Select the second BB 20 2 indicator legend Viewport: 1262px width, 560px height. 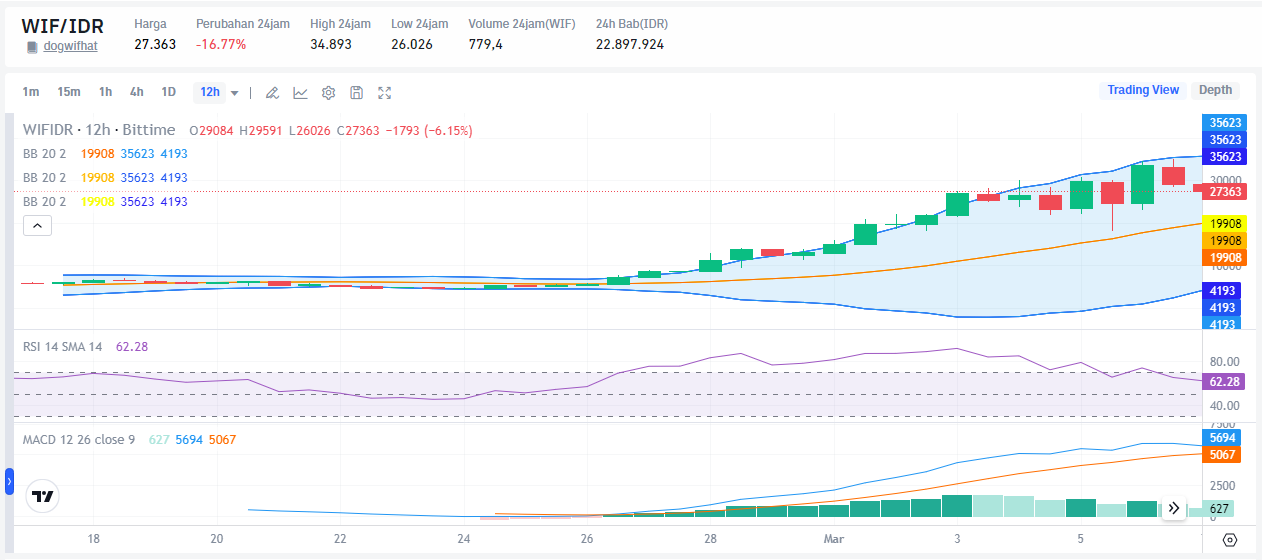44,178
